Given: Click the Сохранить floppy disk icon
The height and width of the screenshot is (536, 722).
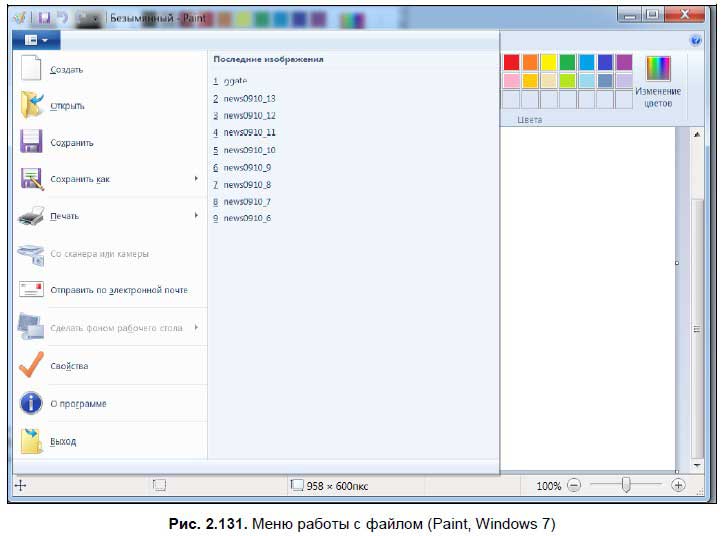Looking at the screenshot, I should (x=32, y=142).
